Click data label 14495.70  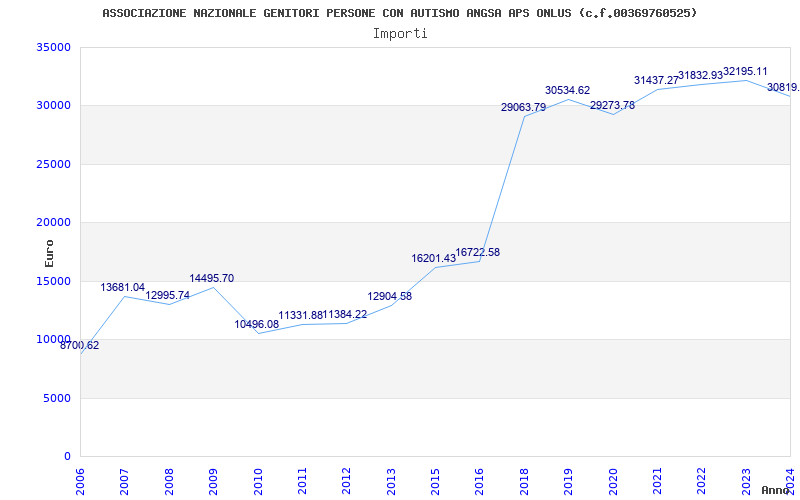212,279
